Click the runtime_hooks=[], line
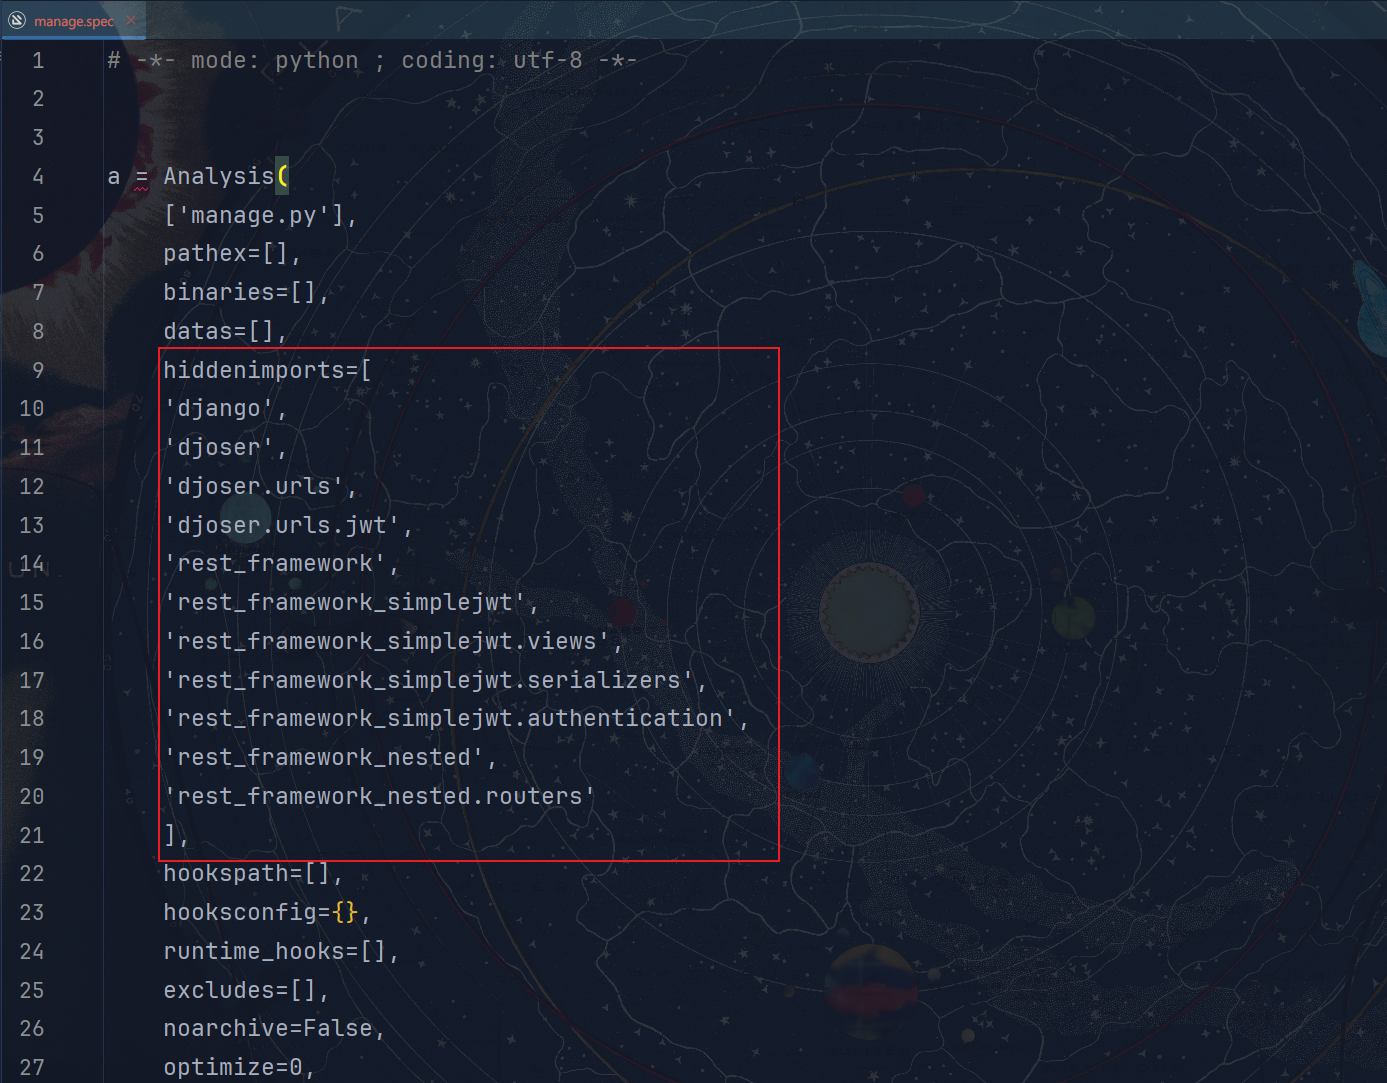1387x1083 pixels. [281, 952]
